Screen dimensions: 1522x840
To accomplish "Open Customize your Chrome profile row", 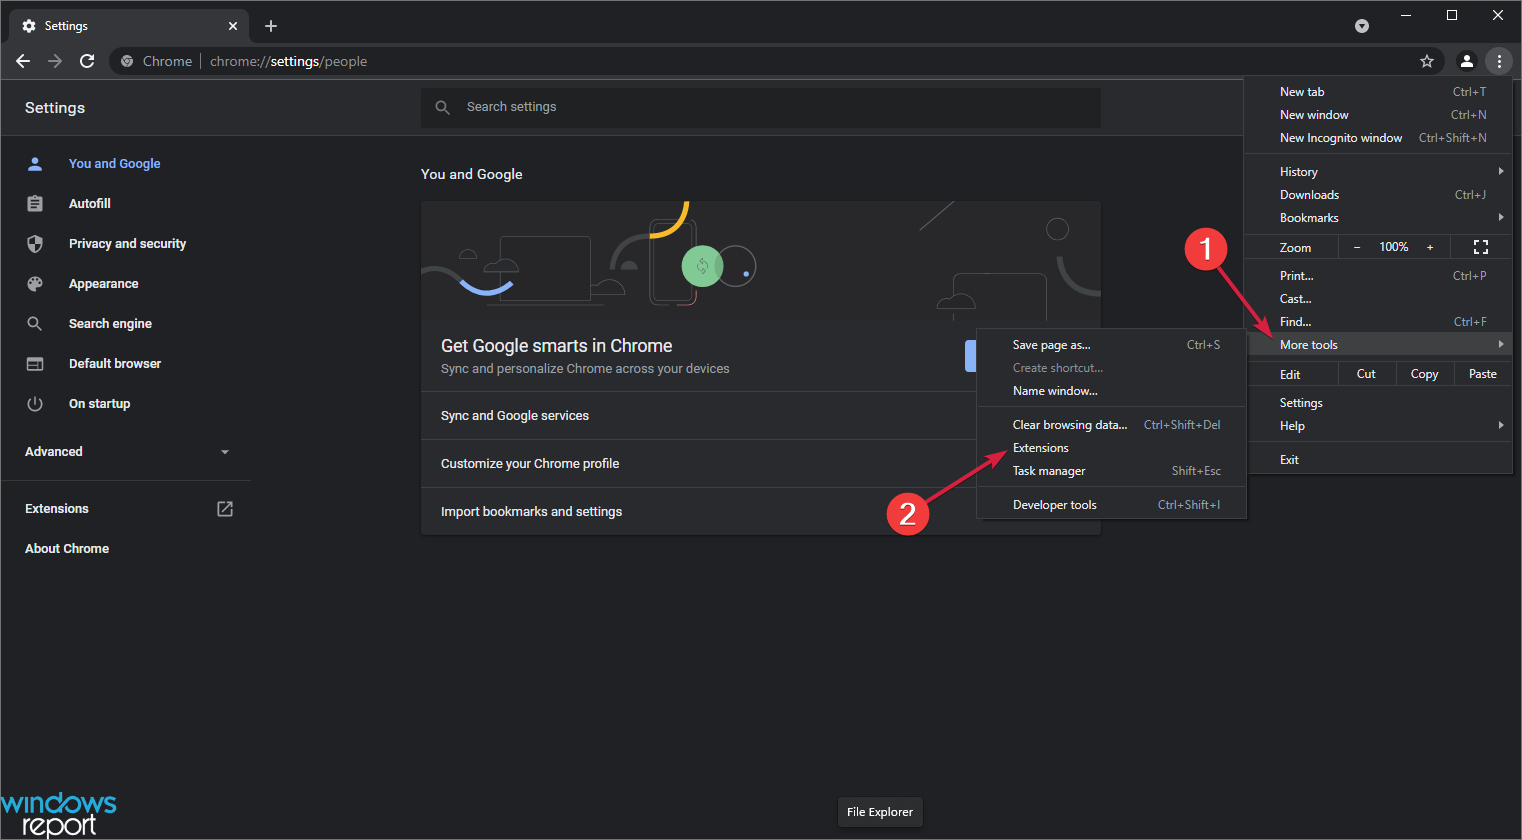I will click(x=698, y=464).
